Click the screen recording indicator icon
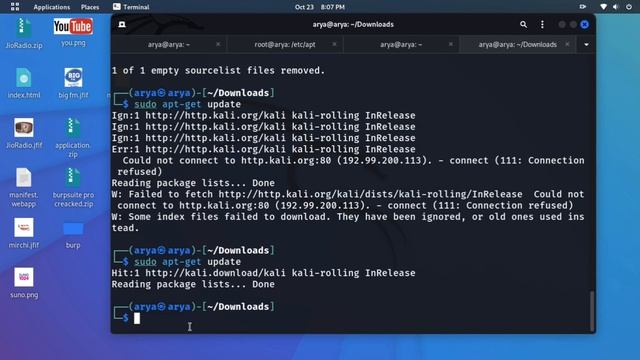 click(582, 7)
